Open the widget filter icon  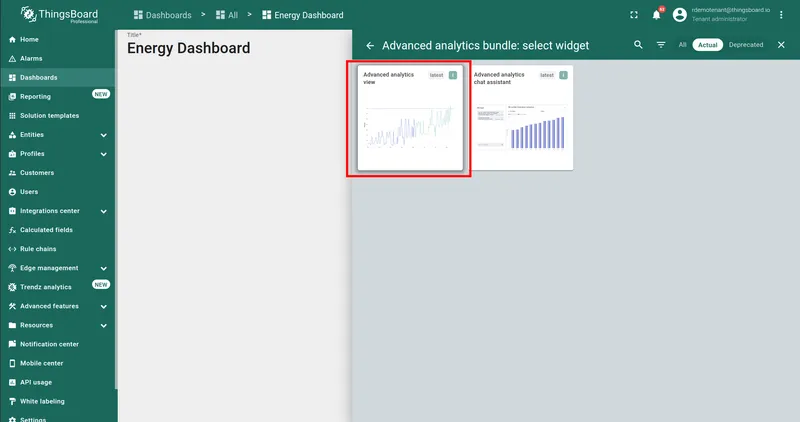point(661,45)
